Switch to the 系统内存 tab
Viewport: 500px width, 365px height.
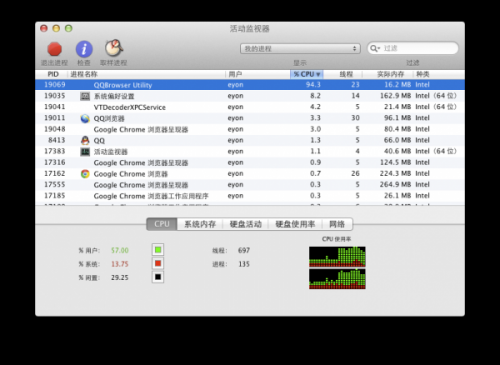tap(200, 224)
